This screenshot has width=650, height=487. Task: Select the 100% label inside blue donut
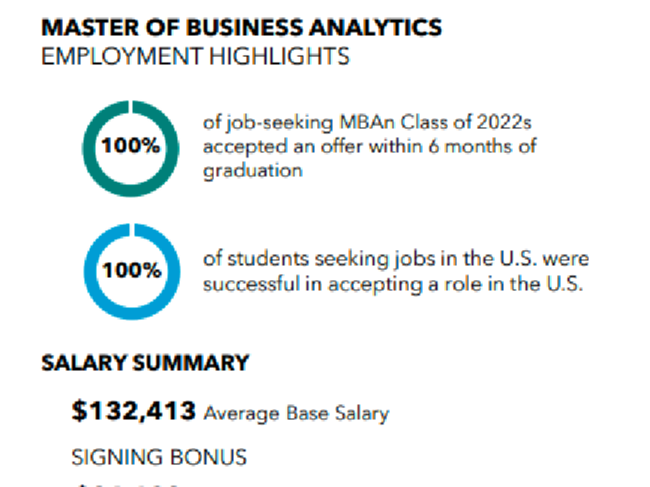click(x=131, y=270)
